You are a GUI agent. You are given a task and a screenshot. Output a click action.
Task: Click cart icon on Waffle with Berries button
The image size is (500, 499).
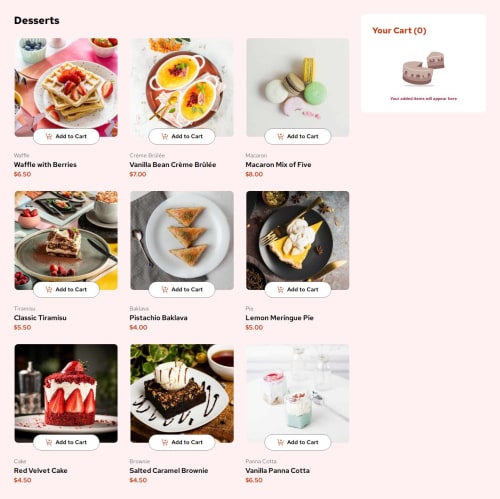49,136
